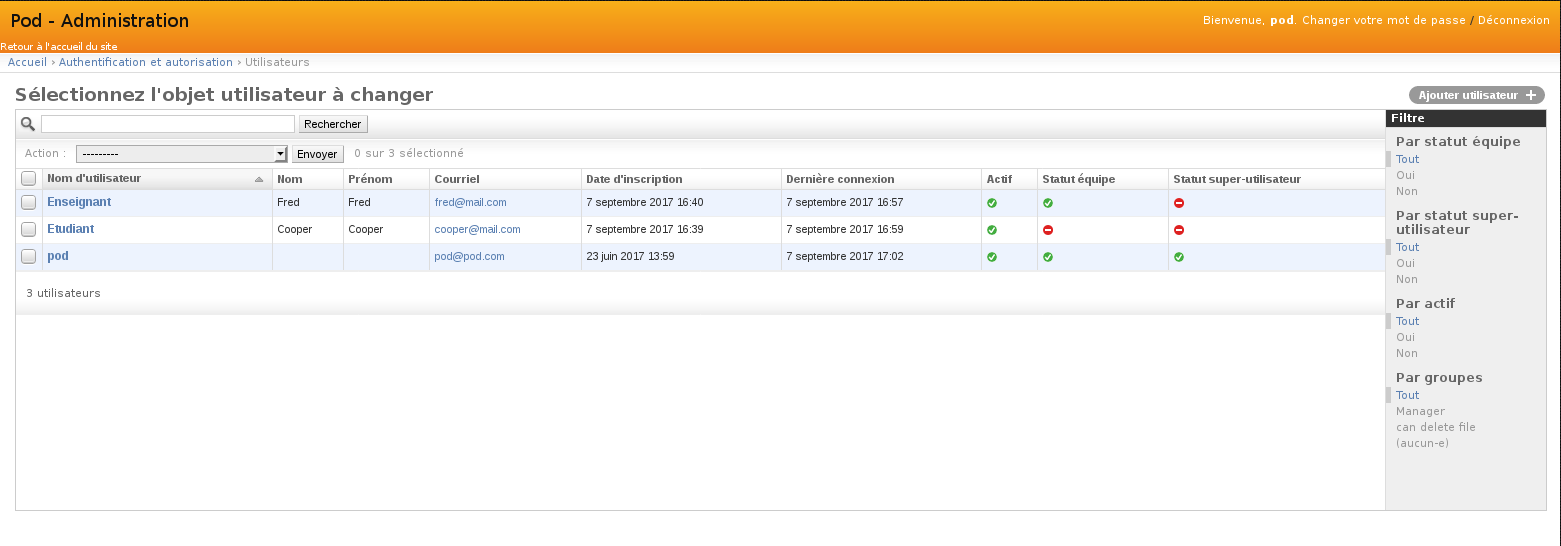Check the select-all checkbox in table header
The image size is (1561, 546).
click(29, 179)
